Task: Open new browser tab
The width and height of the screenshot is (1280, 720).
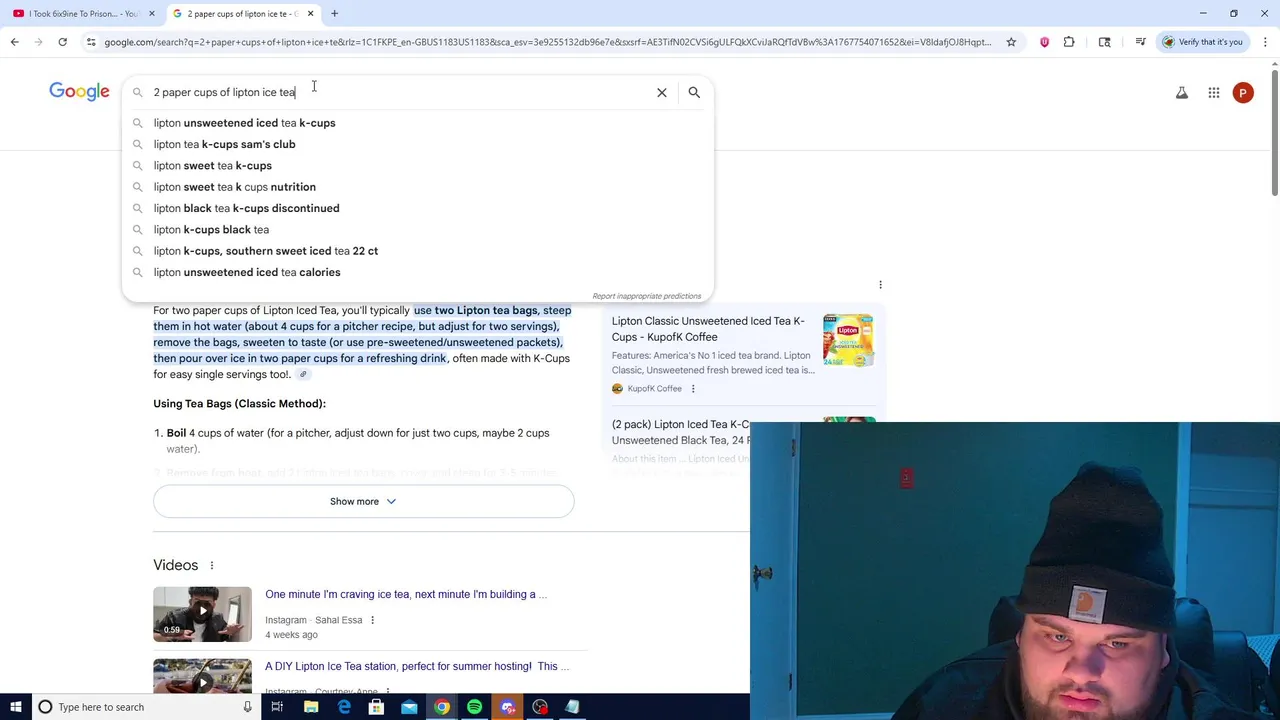Action: pyautogui.click(x=334, y=14)
